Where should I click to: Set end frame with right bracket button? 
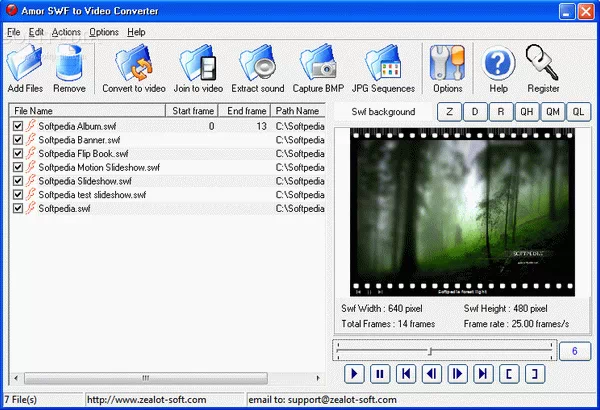click(535, 374)
